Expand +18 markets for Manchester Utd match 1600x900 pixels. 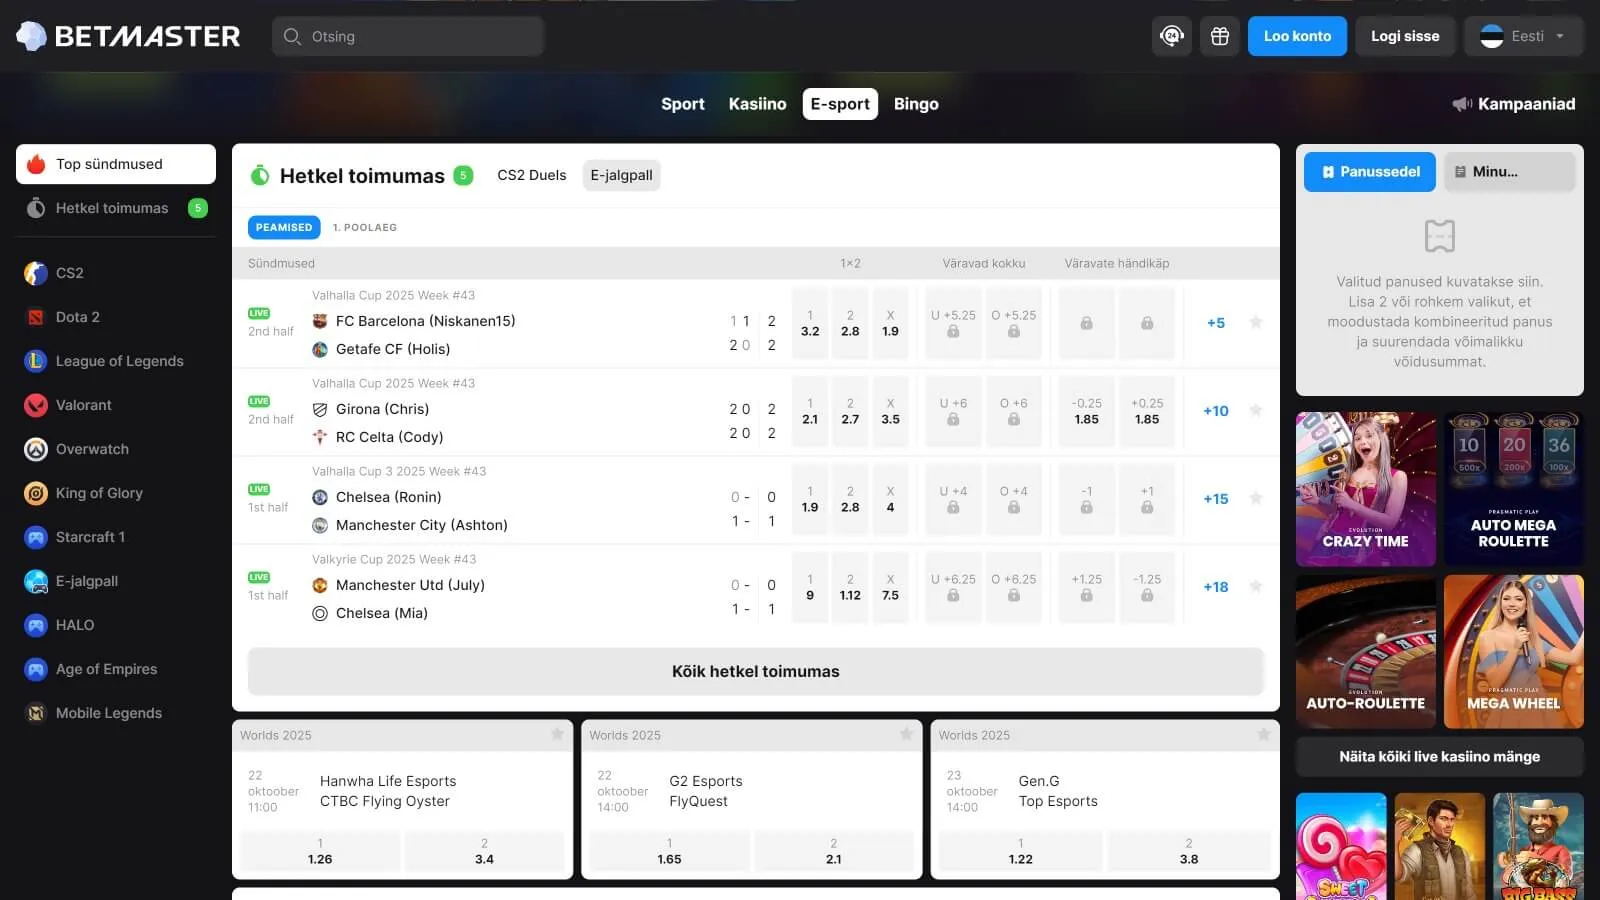click(x=1215, y=587)
